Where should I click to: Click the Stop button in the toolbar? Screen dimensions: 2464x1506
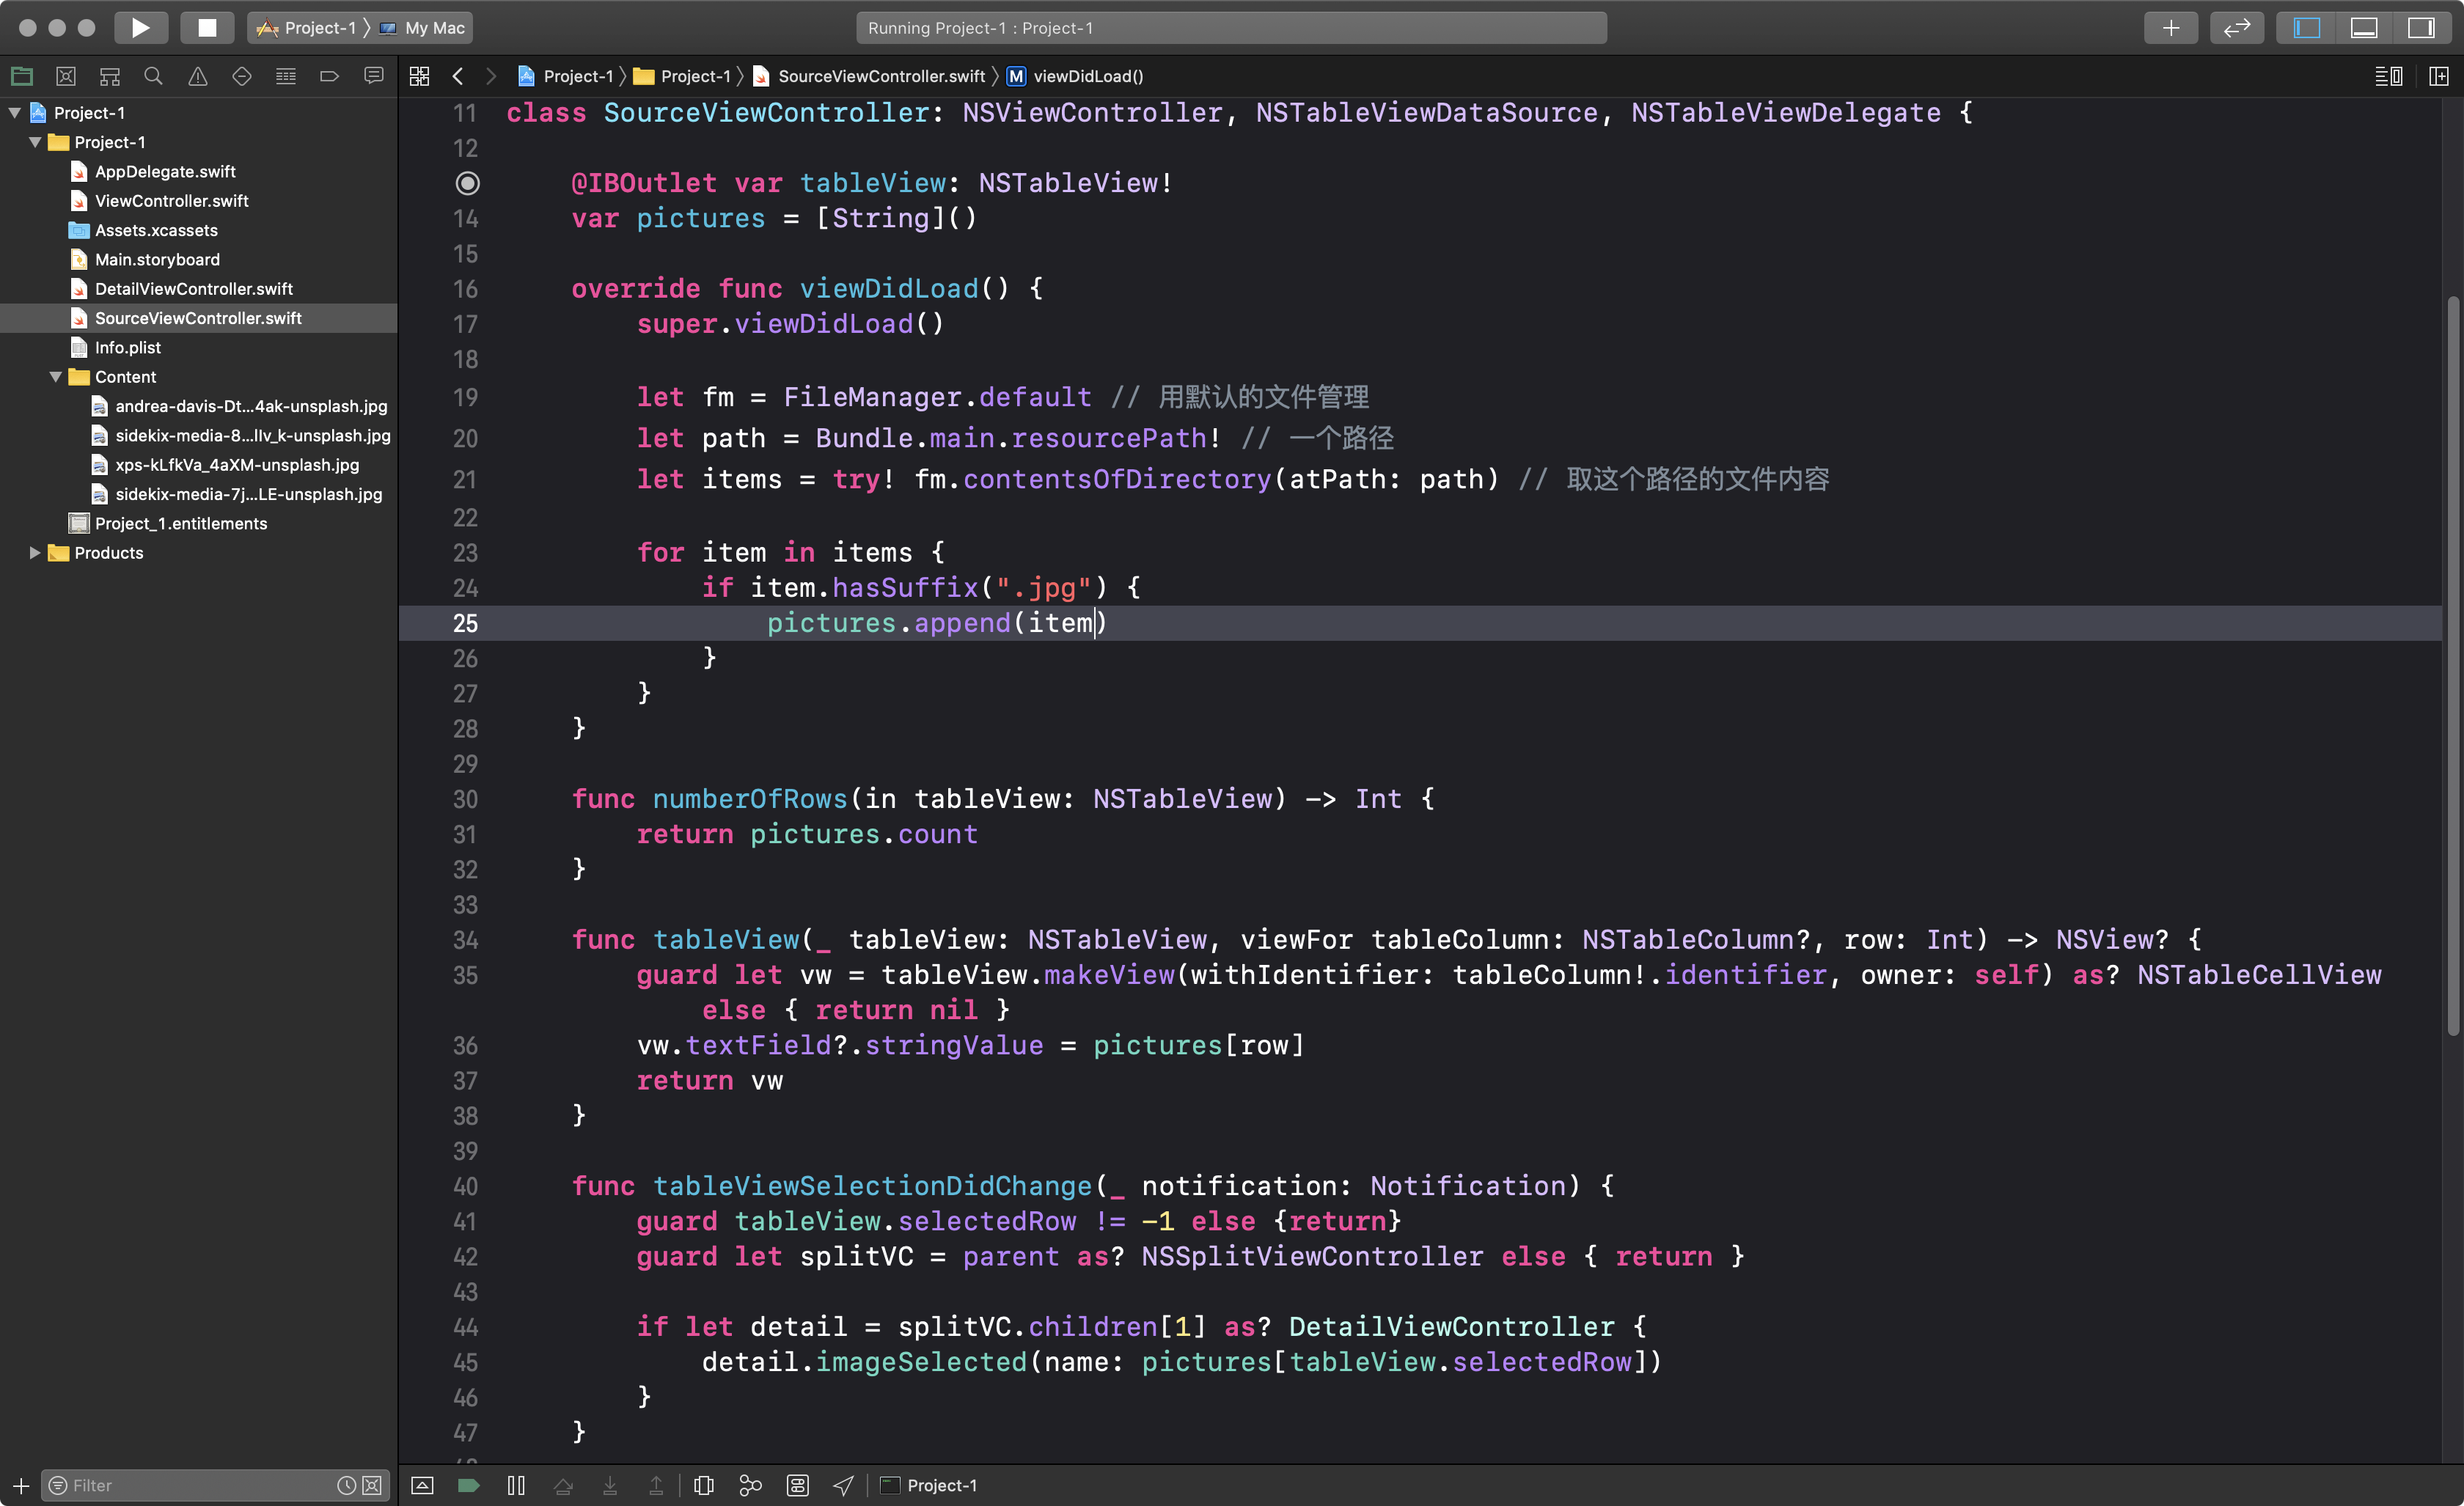[207, 28]
